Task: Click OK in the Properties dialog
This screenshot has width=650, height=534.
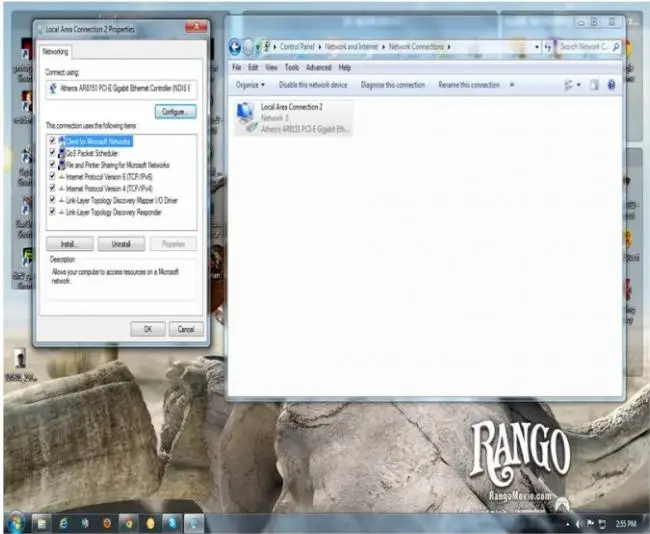Action: tap(148, 329)
